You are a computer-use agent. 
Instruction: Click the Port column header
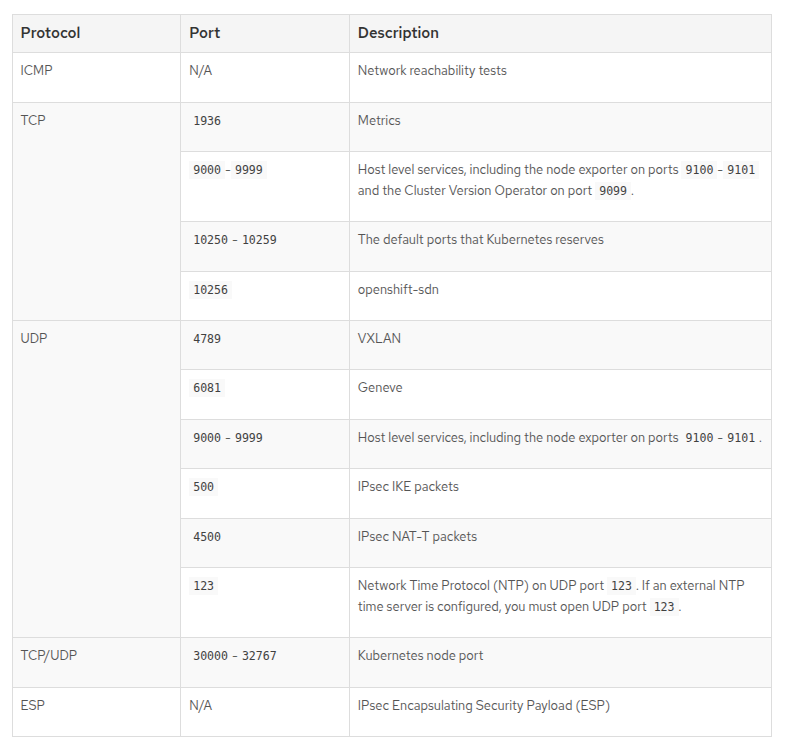tap(205, 33)
